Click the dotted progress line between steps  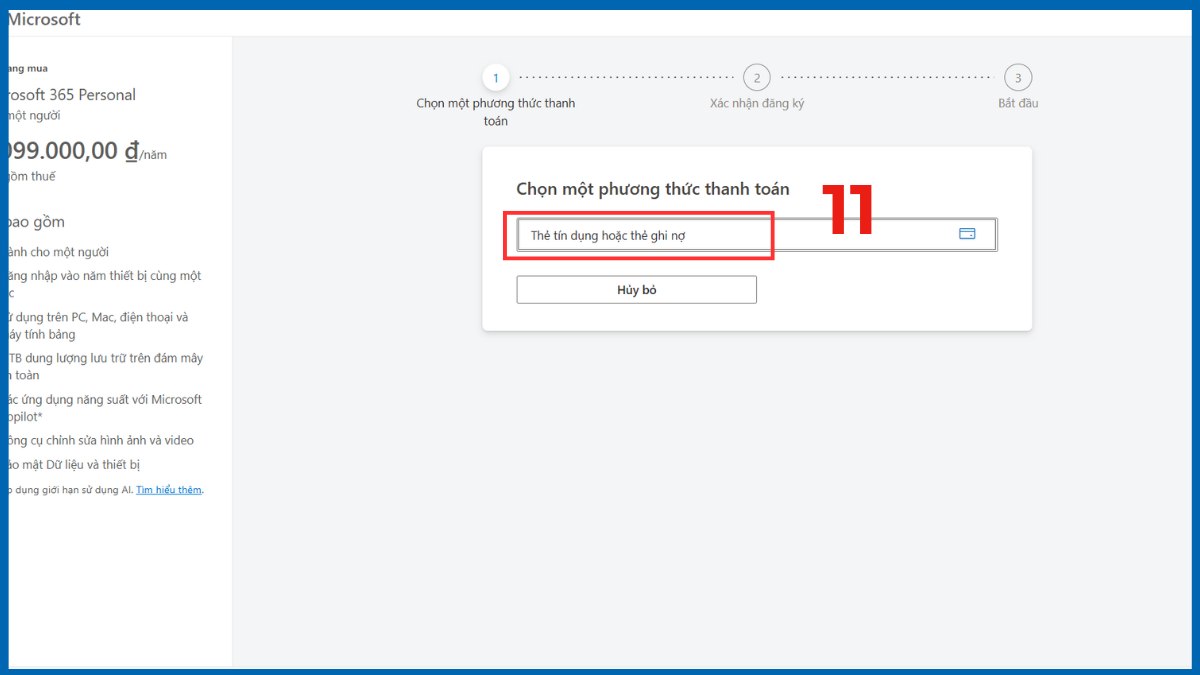tap(626, 77)
